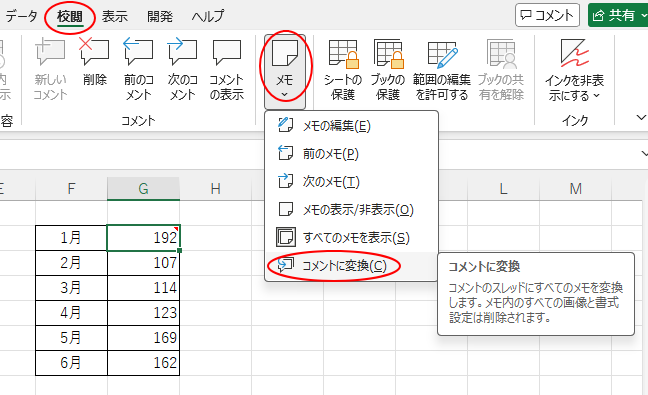The width and height of the screenshot is (648, 395).
Task: Click the cell containing 114
Action: (143, 288)
